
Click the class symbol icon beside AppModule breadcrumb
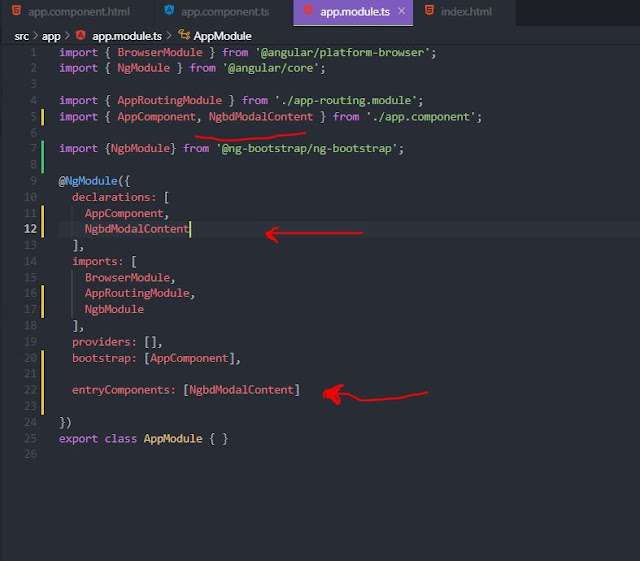pyautogui.click(x=184, y=35)
